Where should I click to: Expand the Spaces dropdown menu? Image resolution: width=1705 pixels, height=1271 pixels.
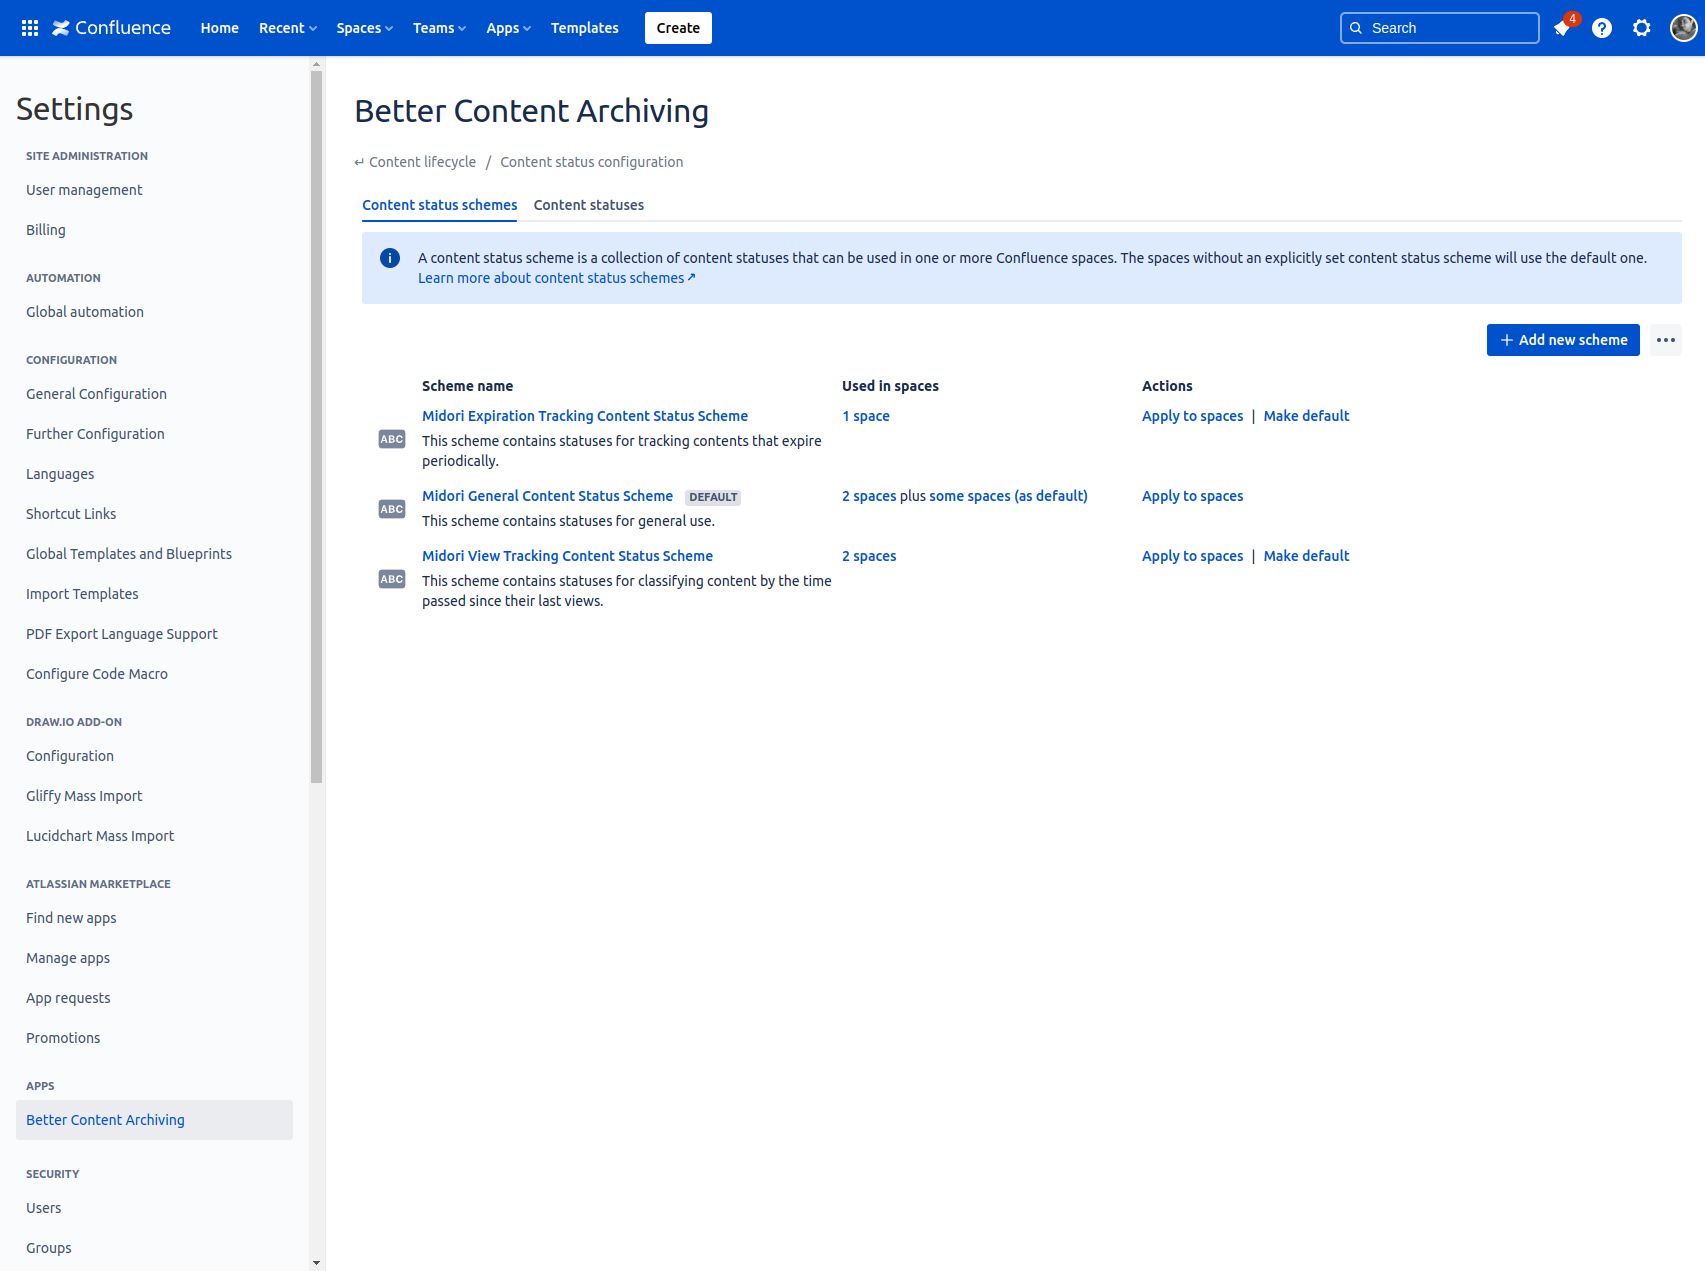click(x=364, y=28)
